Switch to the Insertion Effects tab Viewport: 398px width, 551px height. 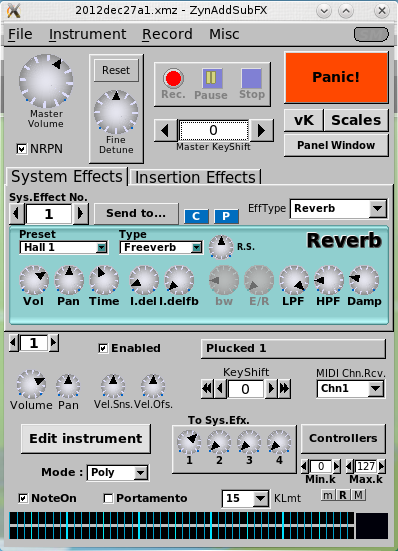pyautogui.click(x=195, y=177)
